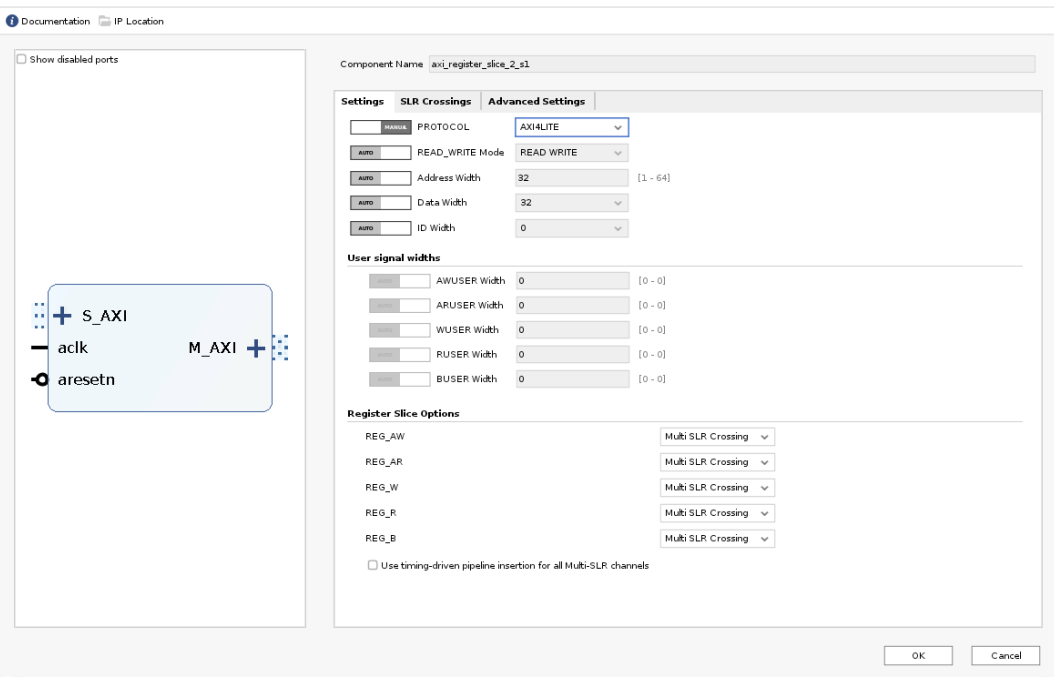1054x677 pixels.
Task: Click the aresetn port pin on block
Action: (x=40, y=379)
